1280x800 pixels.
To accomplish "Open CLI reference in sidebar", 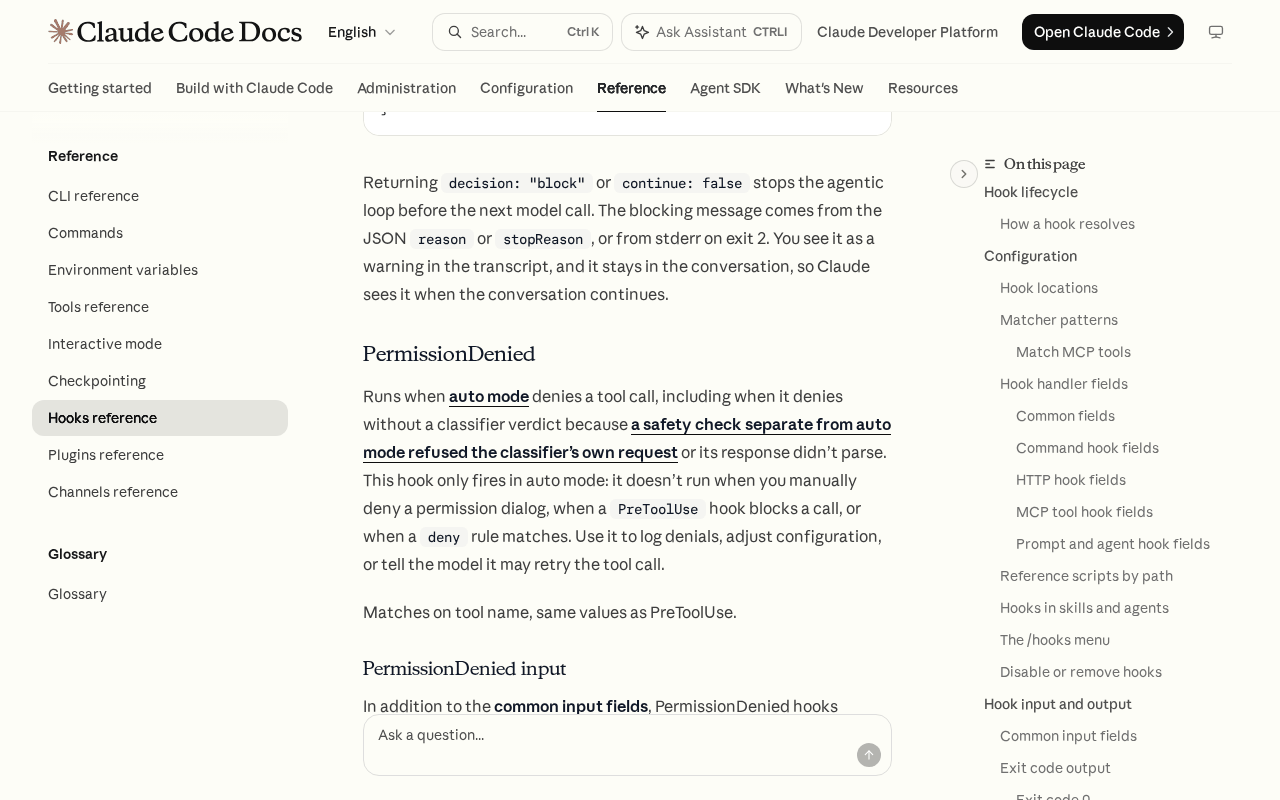I will coord(160,196).
